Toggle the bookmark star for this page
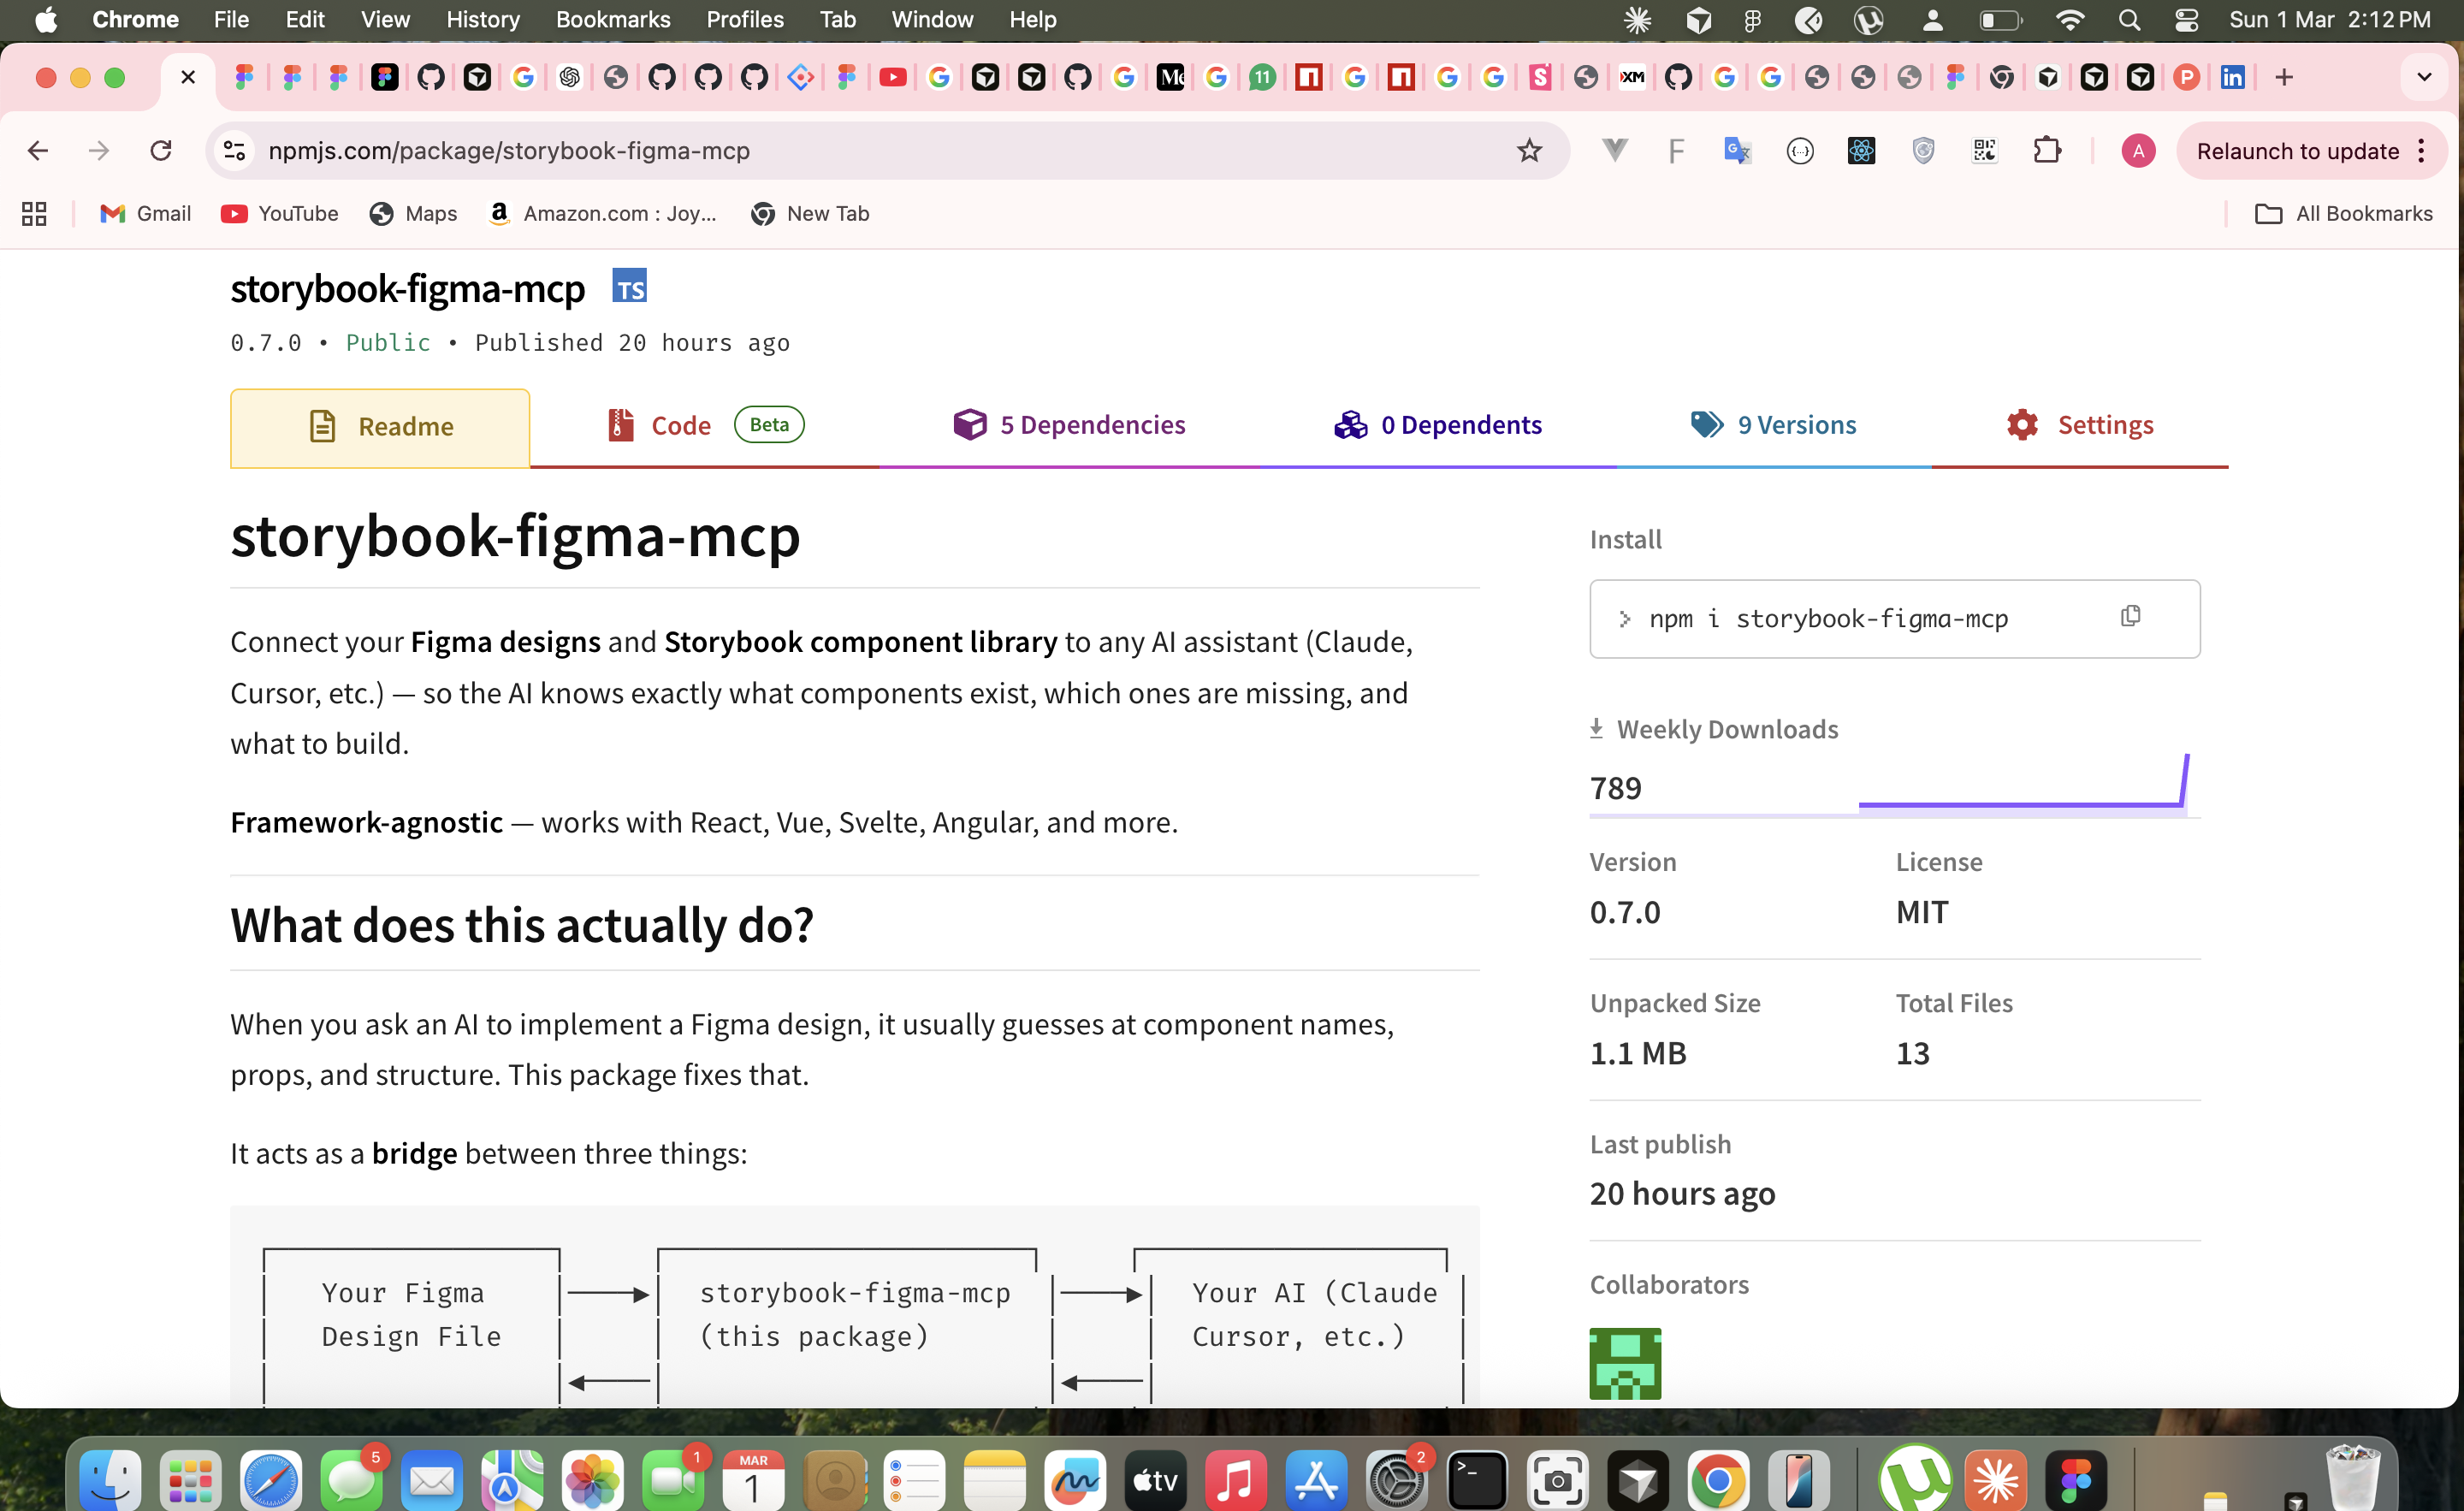Screen dimensions: 2464x1511 [x=1529, y=150]
